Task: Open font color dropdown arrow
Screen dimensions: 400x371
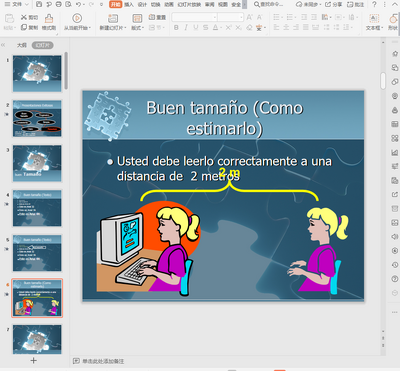Action: 221,28
